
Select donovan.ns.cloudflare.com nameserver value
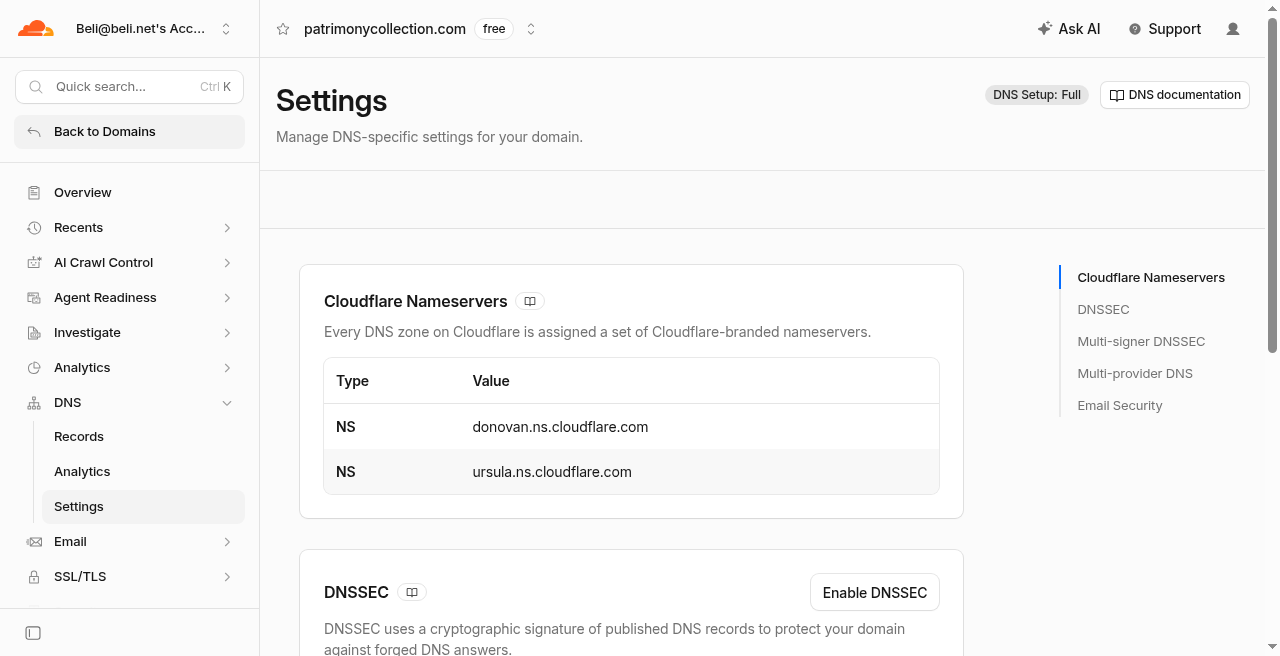pyautogui.click(x=560, y=427)
